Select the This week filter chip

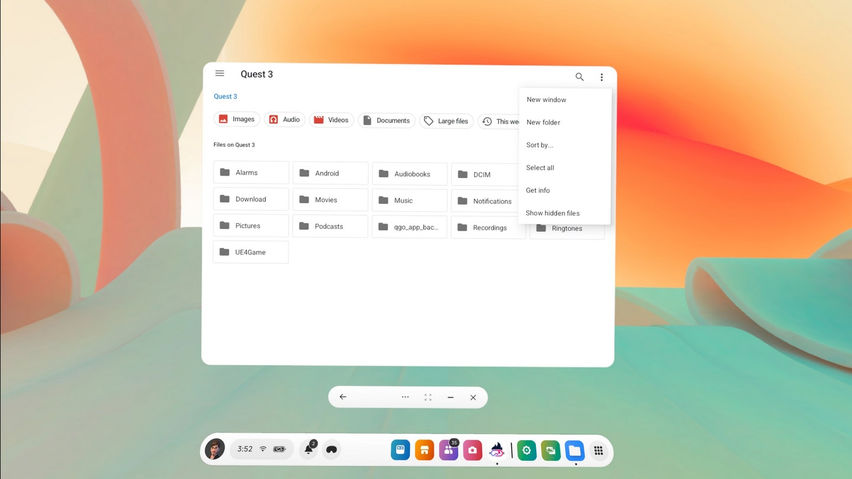tap(499, 122)
